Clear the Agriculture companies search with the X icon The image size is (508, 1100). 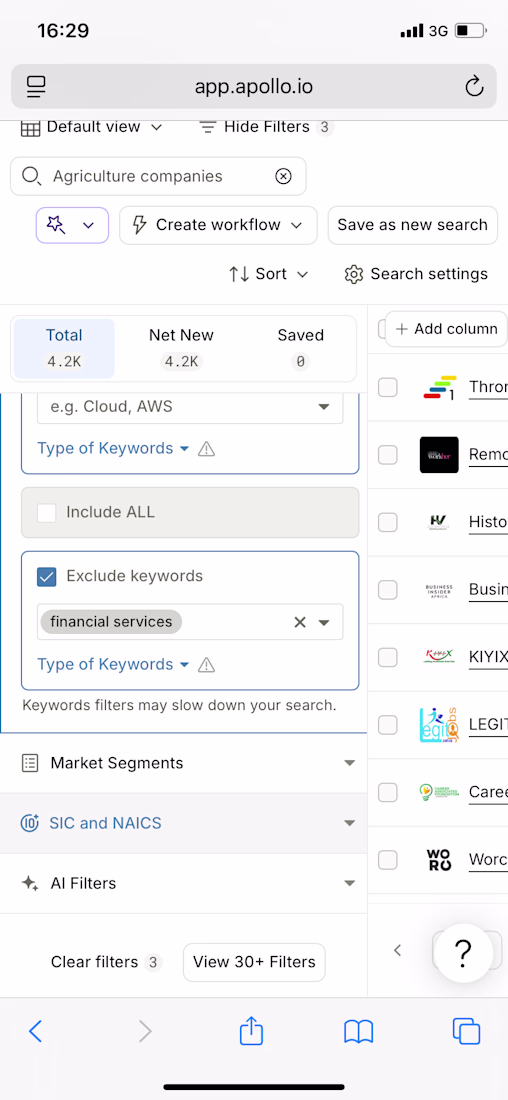pyautogui.click(x=283, y=176)
